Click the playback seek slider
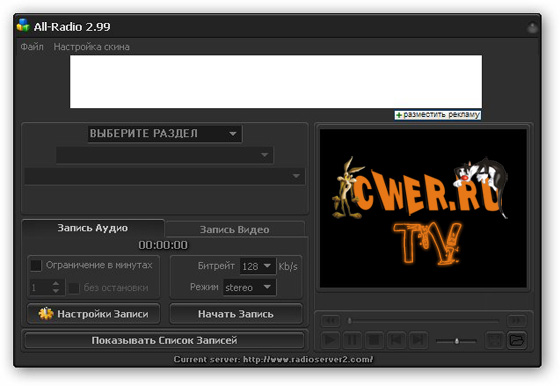560x386 pixels. pos(424,321)
